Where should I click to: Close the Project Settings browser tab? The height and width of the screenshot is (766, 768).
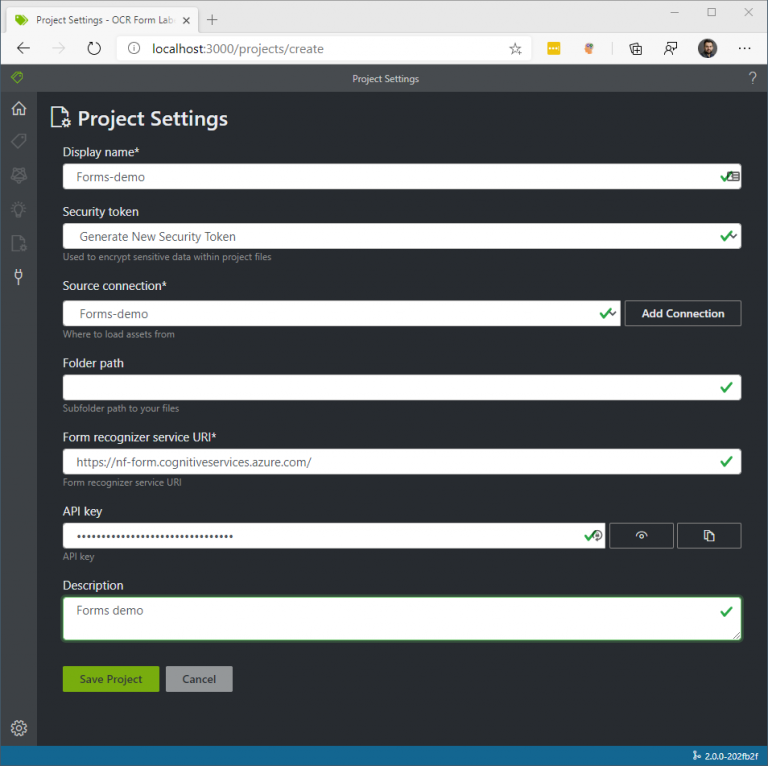[x=186, y=20]
